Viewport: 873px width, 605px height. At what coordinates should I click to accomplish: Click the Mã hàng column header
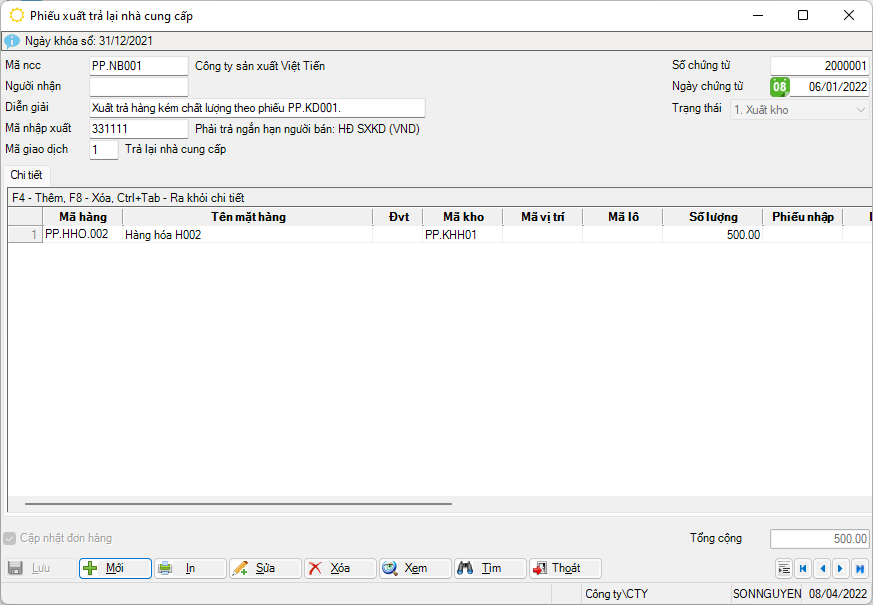(x=82, y=217)
